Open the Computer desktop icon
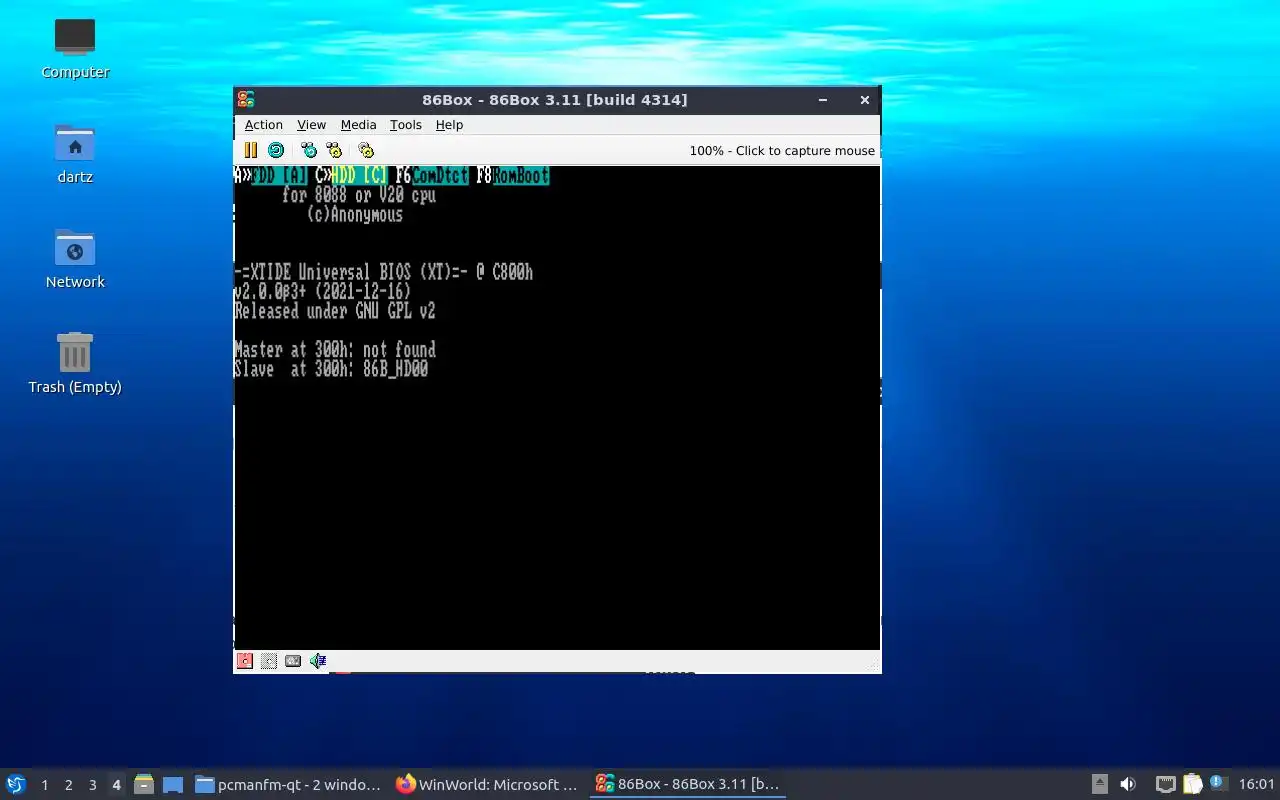1280x800 pixels. pyautogui.click(x=75, y=48)
